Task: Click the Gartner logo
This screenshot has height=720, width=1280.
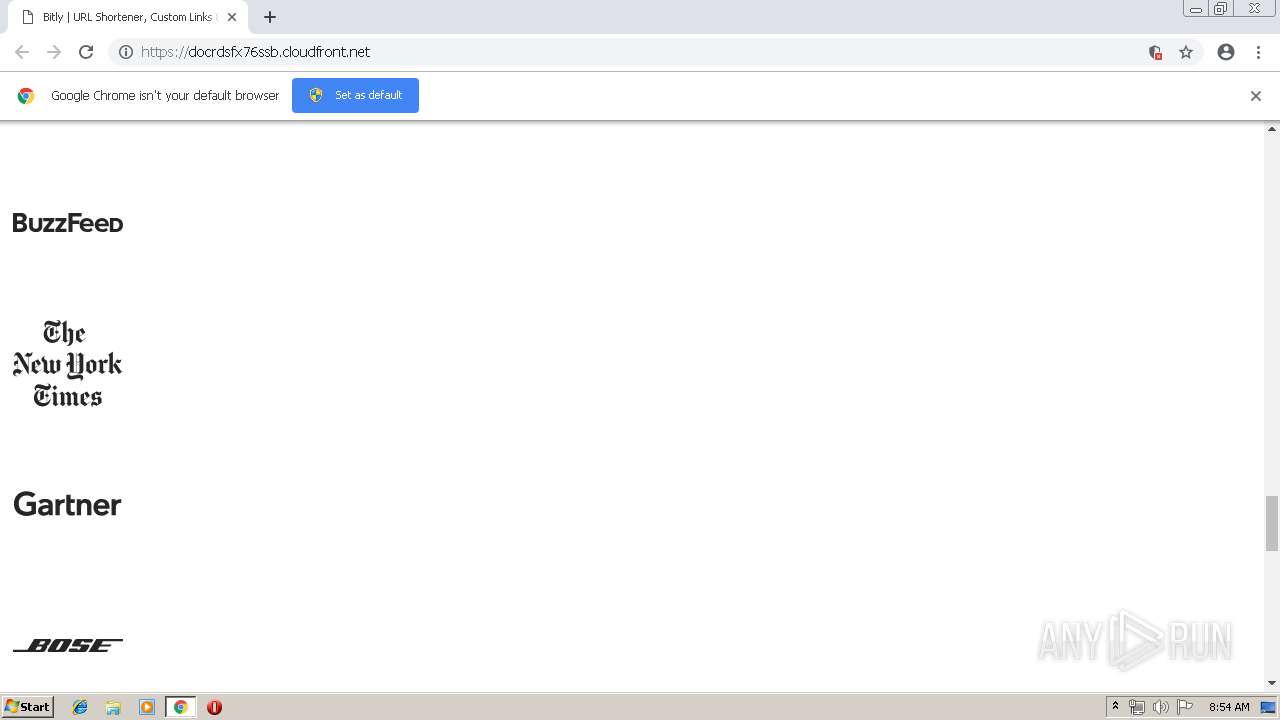Action: point(67,504)
